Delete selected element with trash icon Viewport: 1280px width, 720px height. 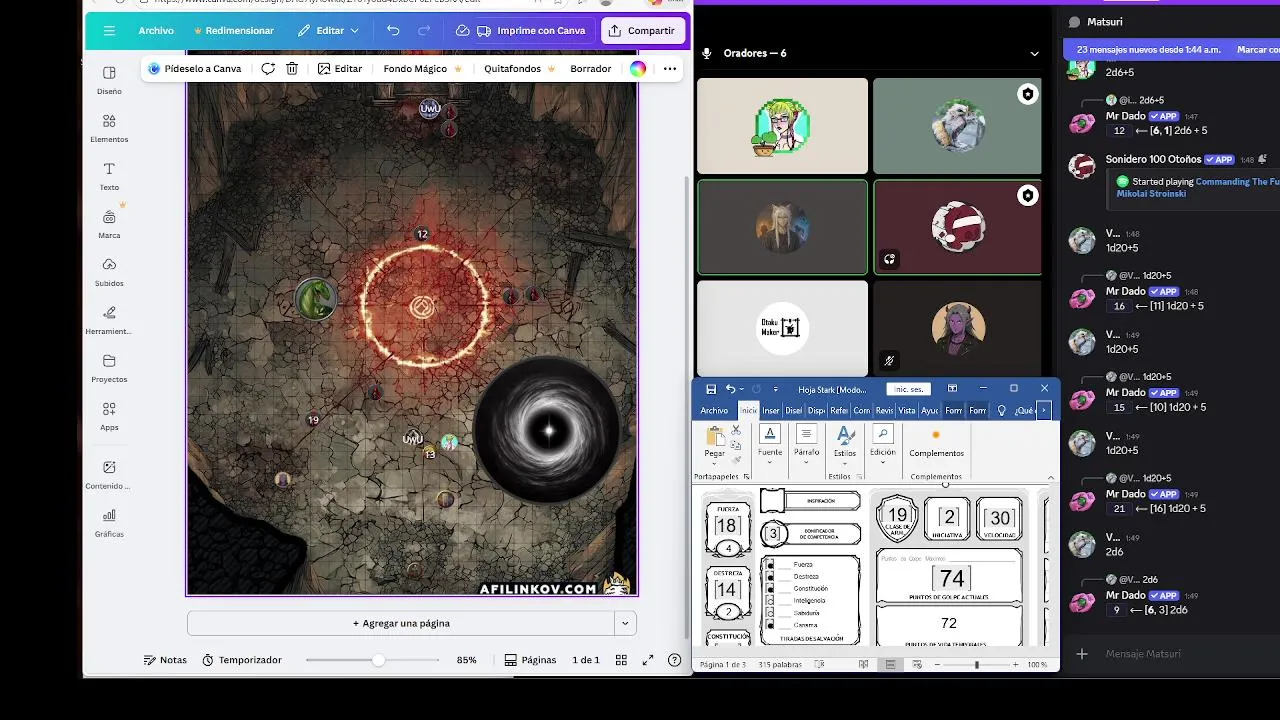click(x=292, y=69)
